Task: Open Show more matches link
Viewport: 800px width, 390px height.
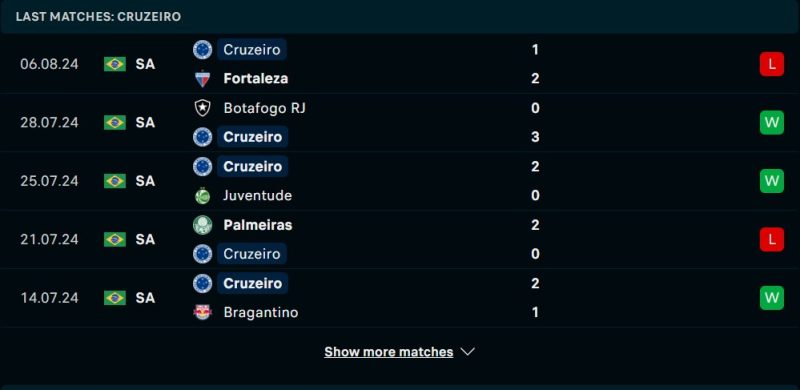Action: pos(389,352)
